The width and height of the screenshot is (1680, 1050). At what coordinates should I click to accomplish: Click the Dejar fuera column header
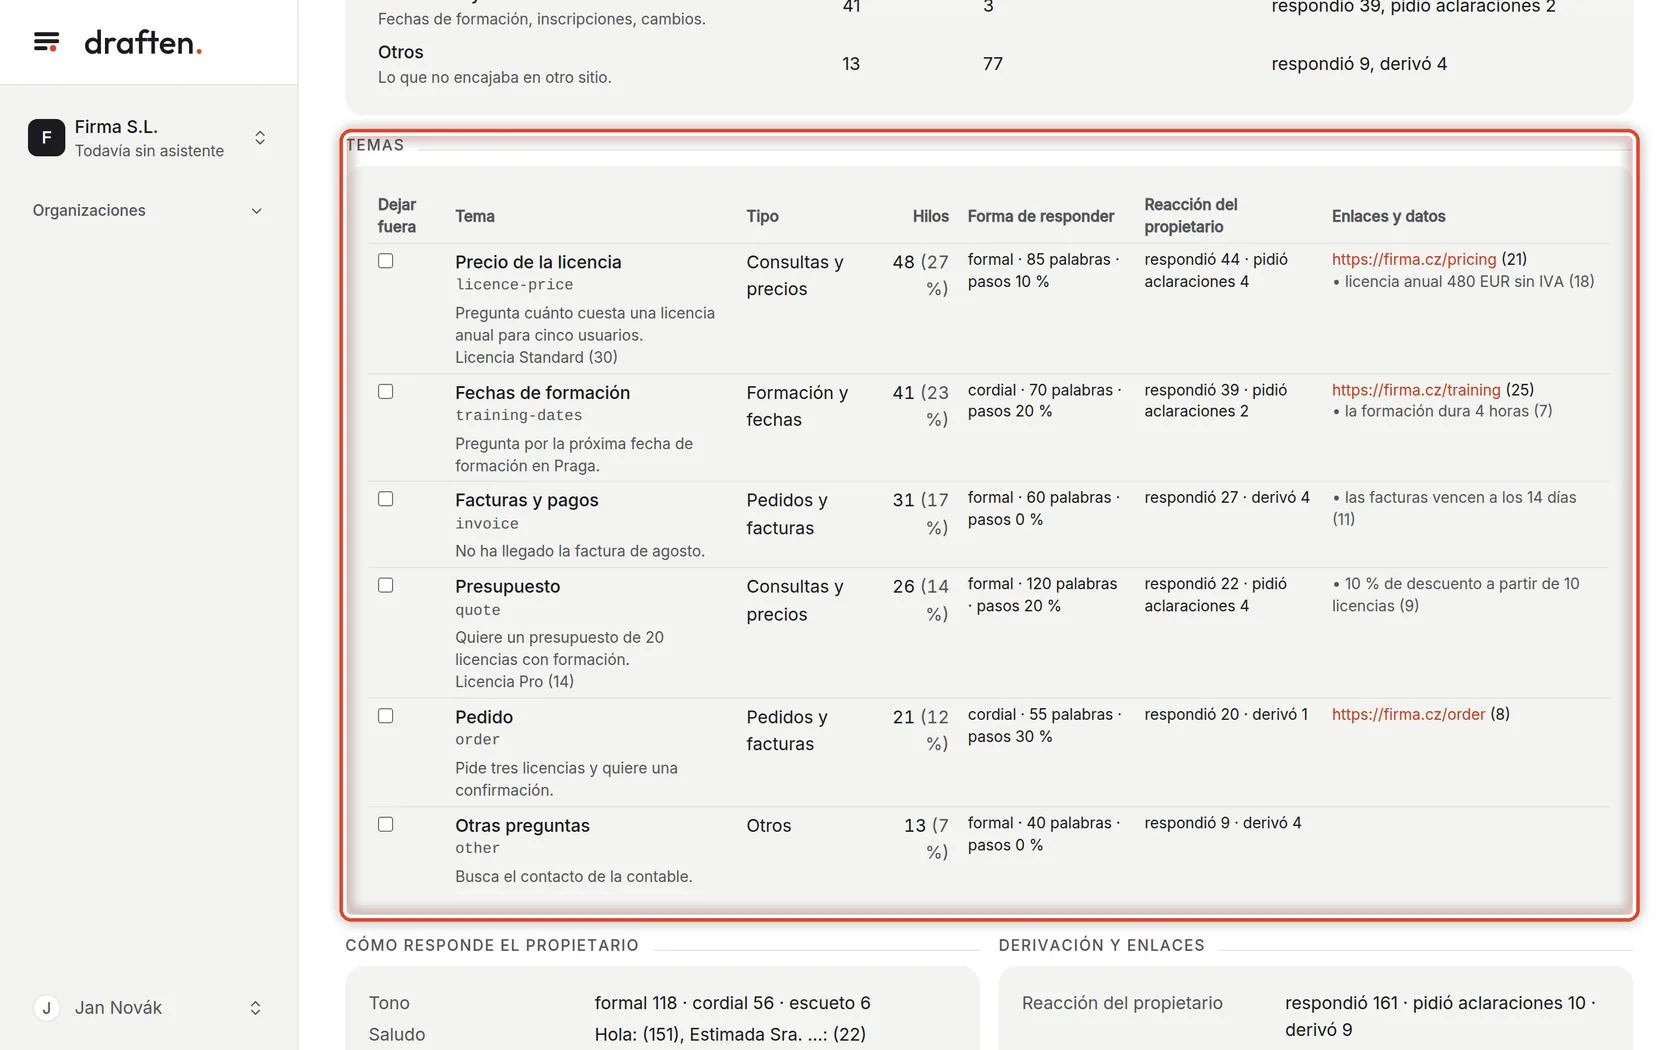tap(397, 216)
